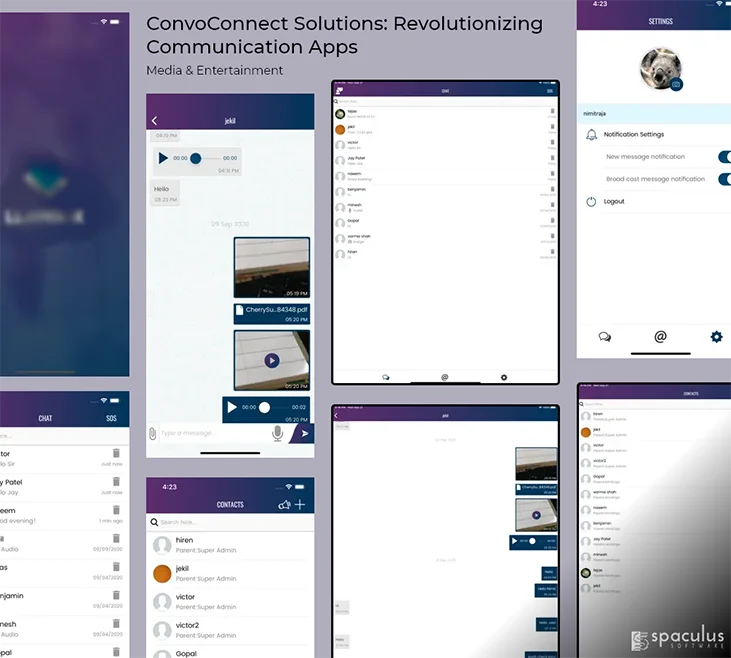Play the video message in tablet jekil chat
The height and width of the screenshot is (658, 731).
pyautogui.click(x=537, y=515)
